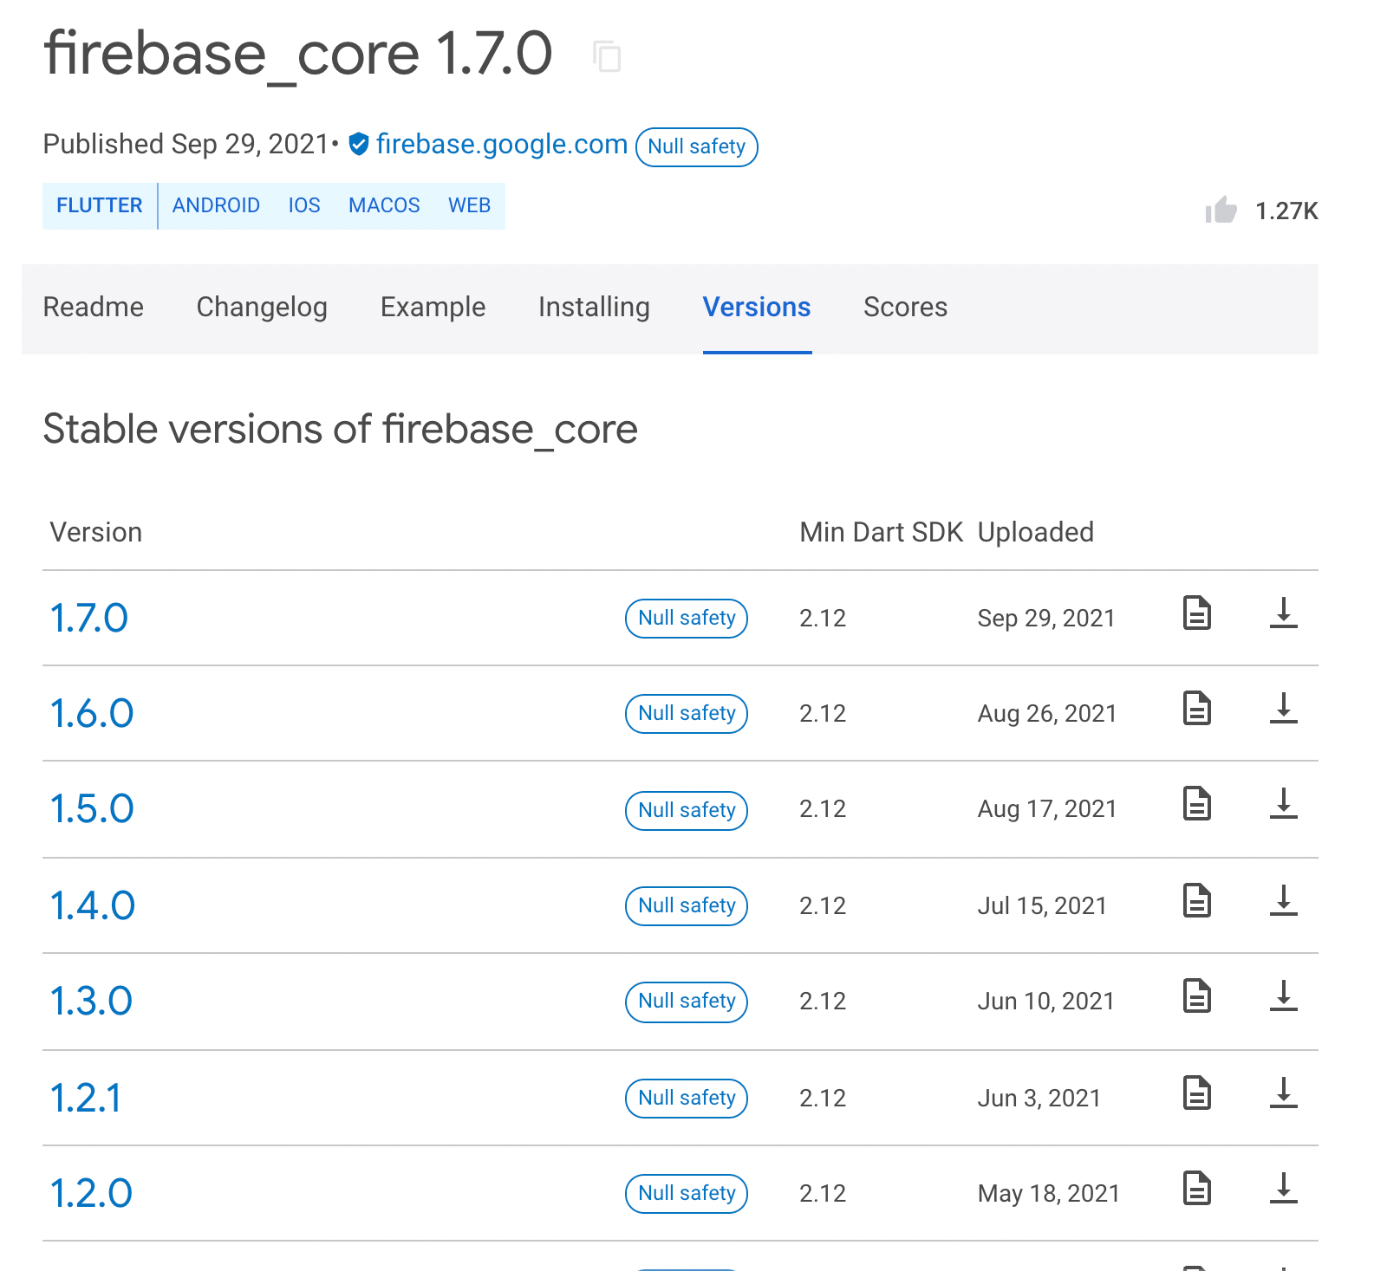Click the 1.27K likes count
Screen dimensions: 1400x1271
point(1287,211)
